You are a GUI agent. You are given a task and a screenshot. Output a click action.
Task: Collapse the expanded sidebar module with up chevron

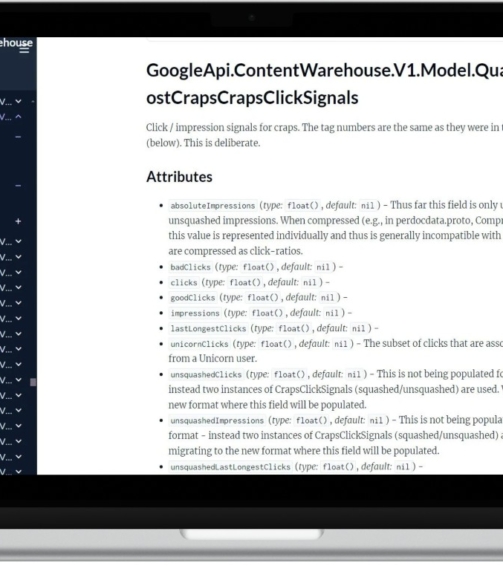pyautogui.click(x=18, y=117)
